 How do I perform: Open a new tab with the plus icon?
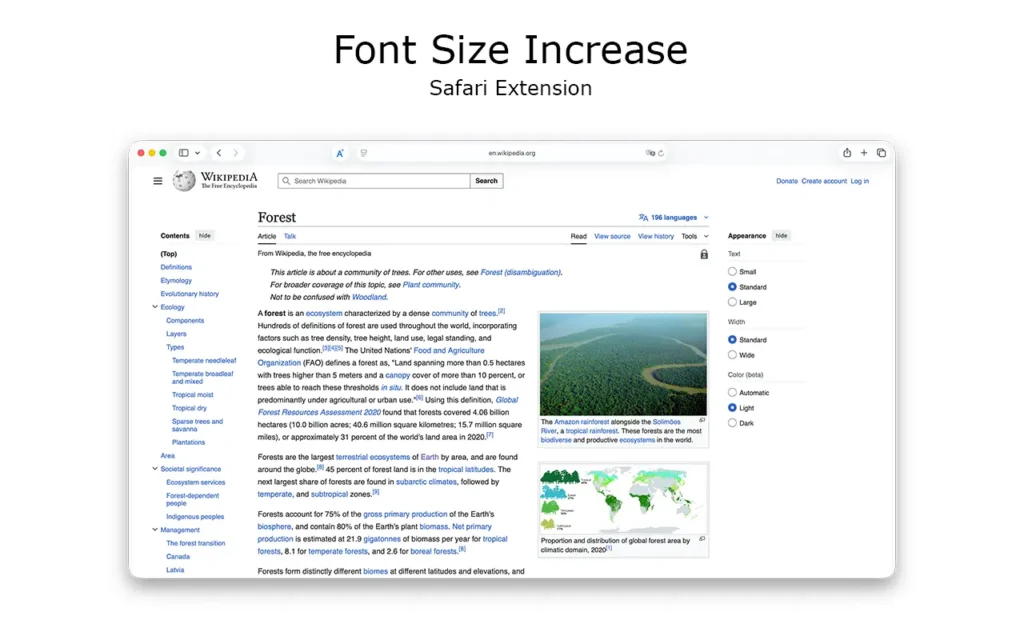tap(864, 152)
